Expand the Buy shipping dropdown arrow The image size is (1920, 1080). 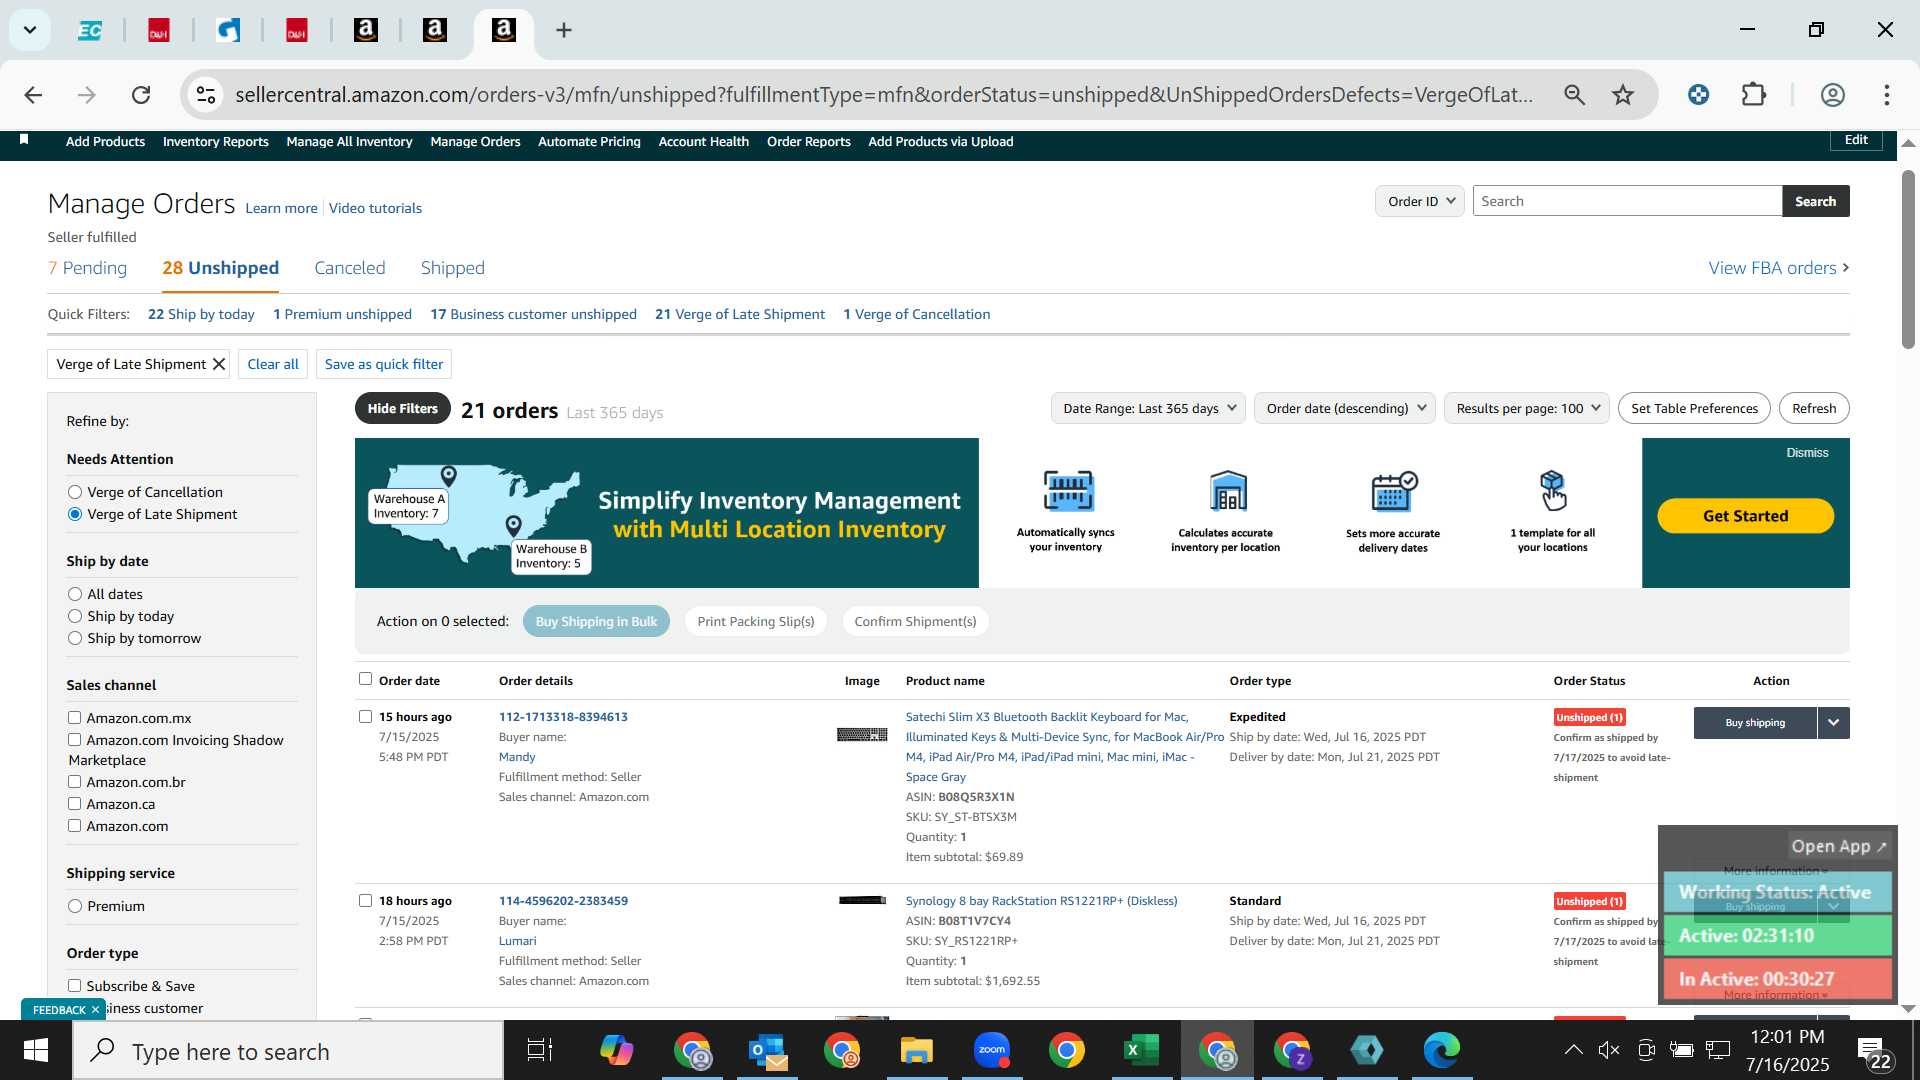click(1833, 722)
